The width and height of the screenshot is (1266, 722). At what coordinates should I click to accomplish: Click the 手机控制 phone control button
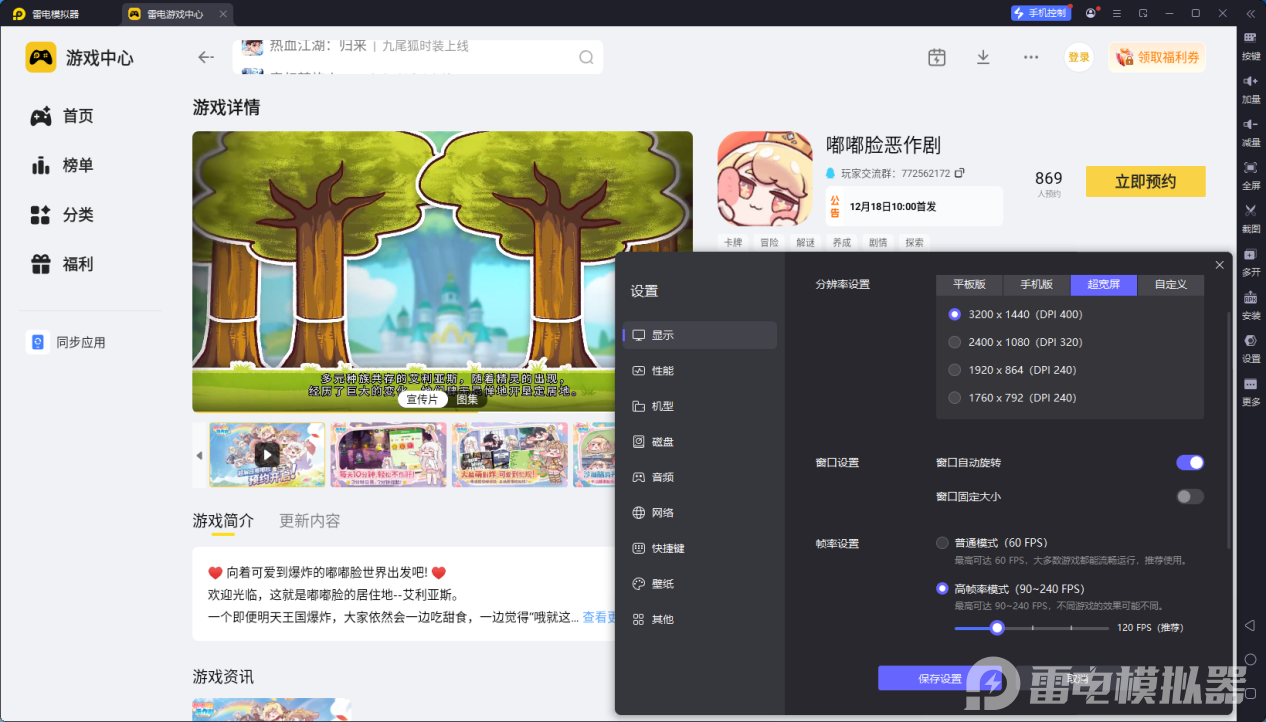point(1041,13)
